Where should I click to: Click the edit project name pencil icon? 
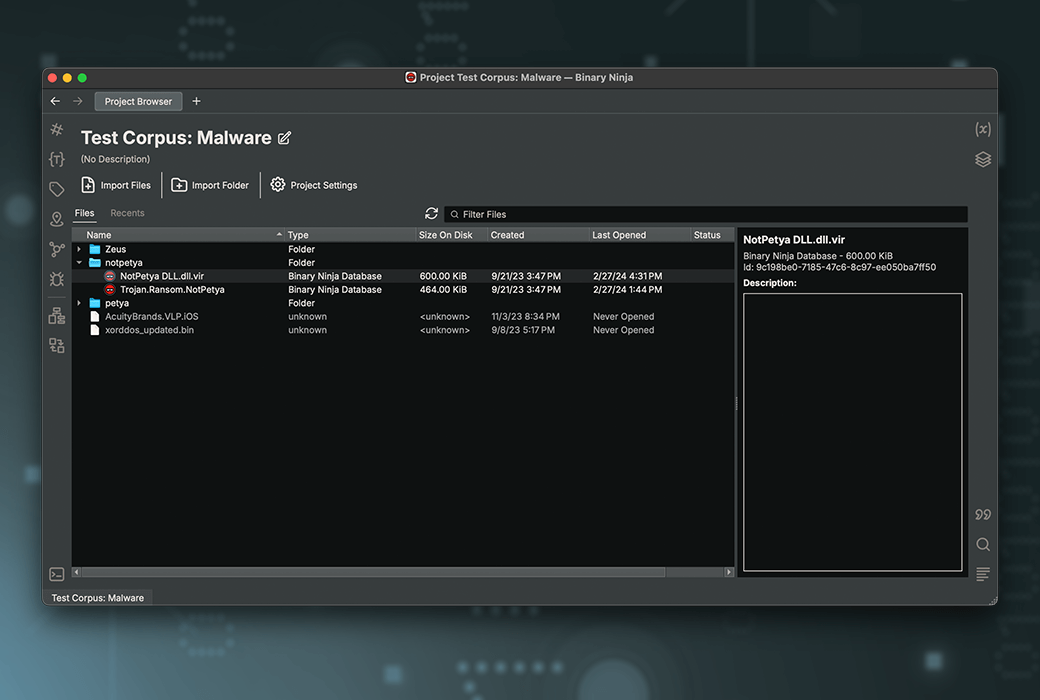point(285,138)
